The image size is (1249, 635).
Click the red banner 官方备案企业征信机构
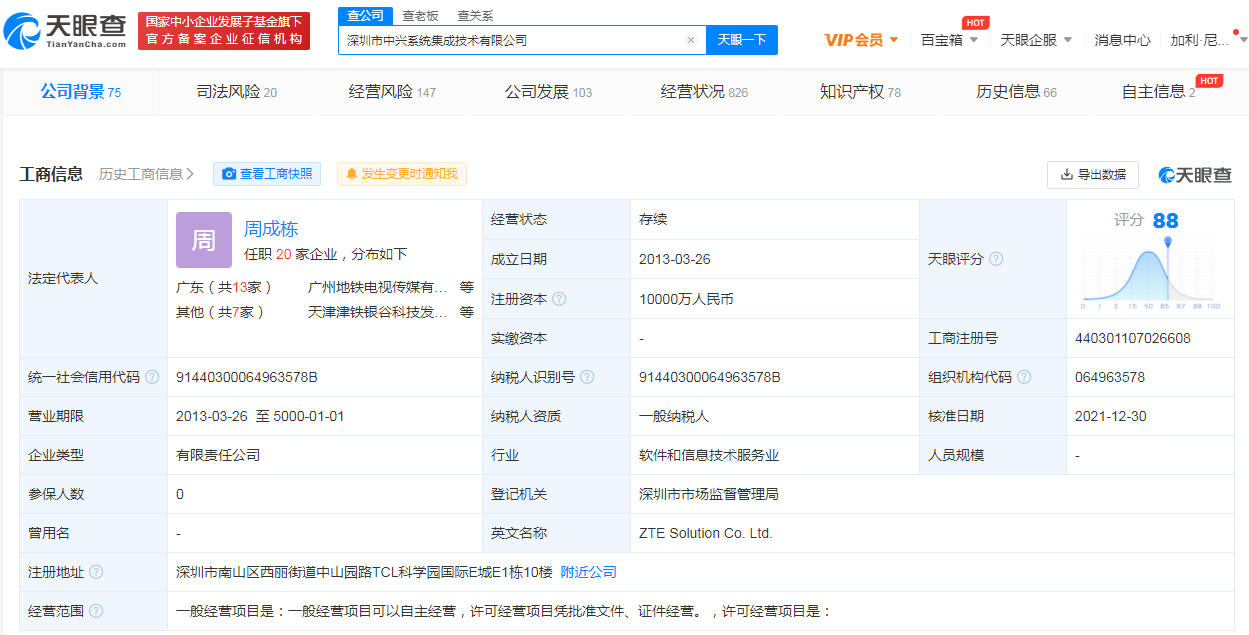pos(224,31)
